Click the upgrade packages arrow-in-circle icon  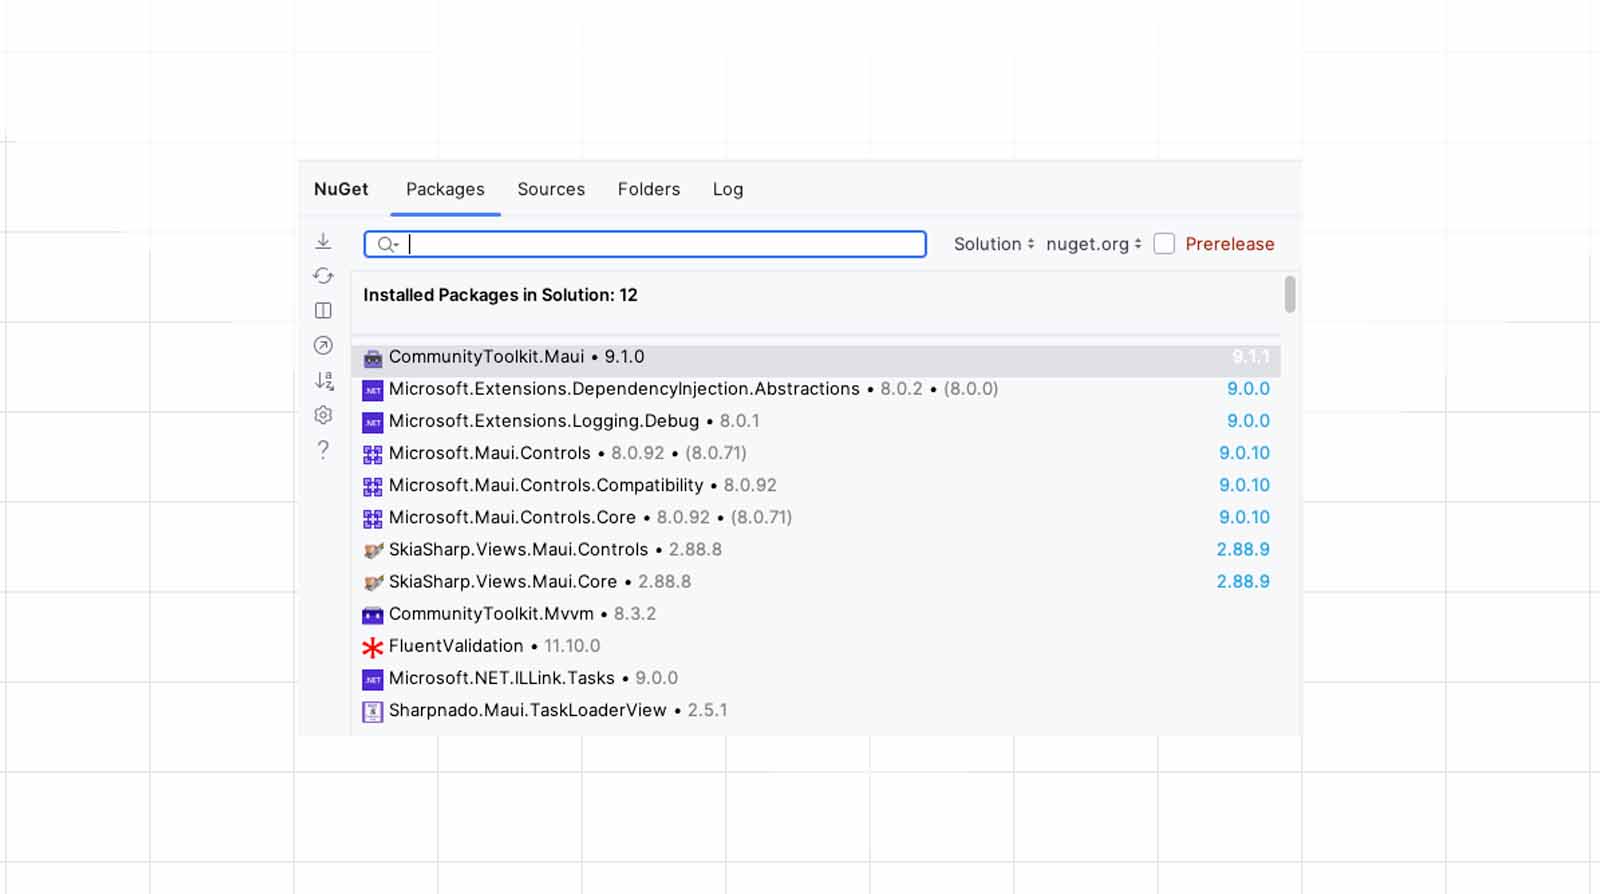(323, 345)
